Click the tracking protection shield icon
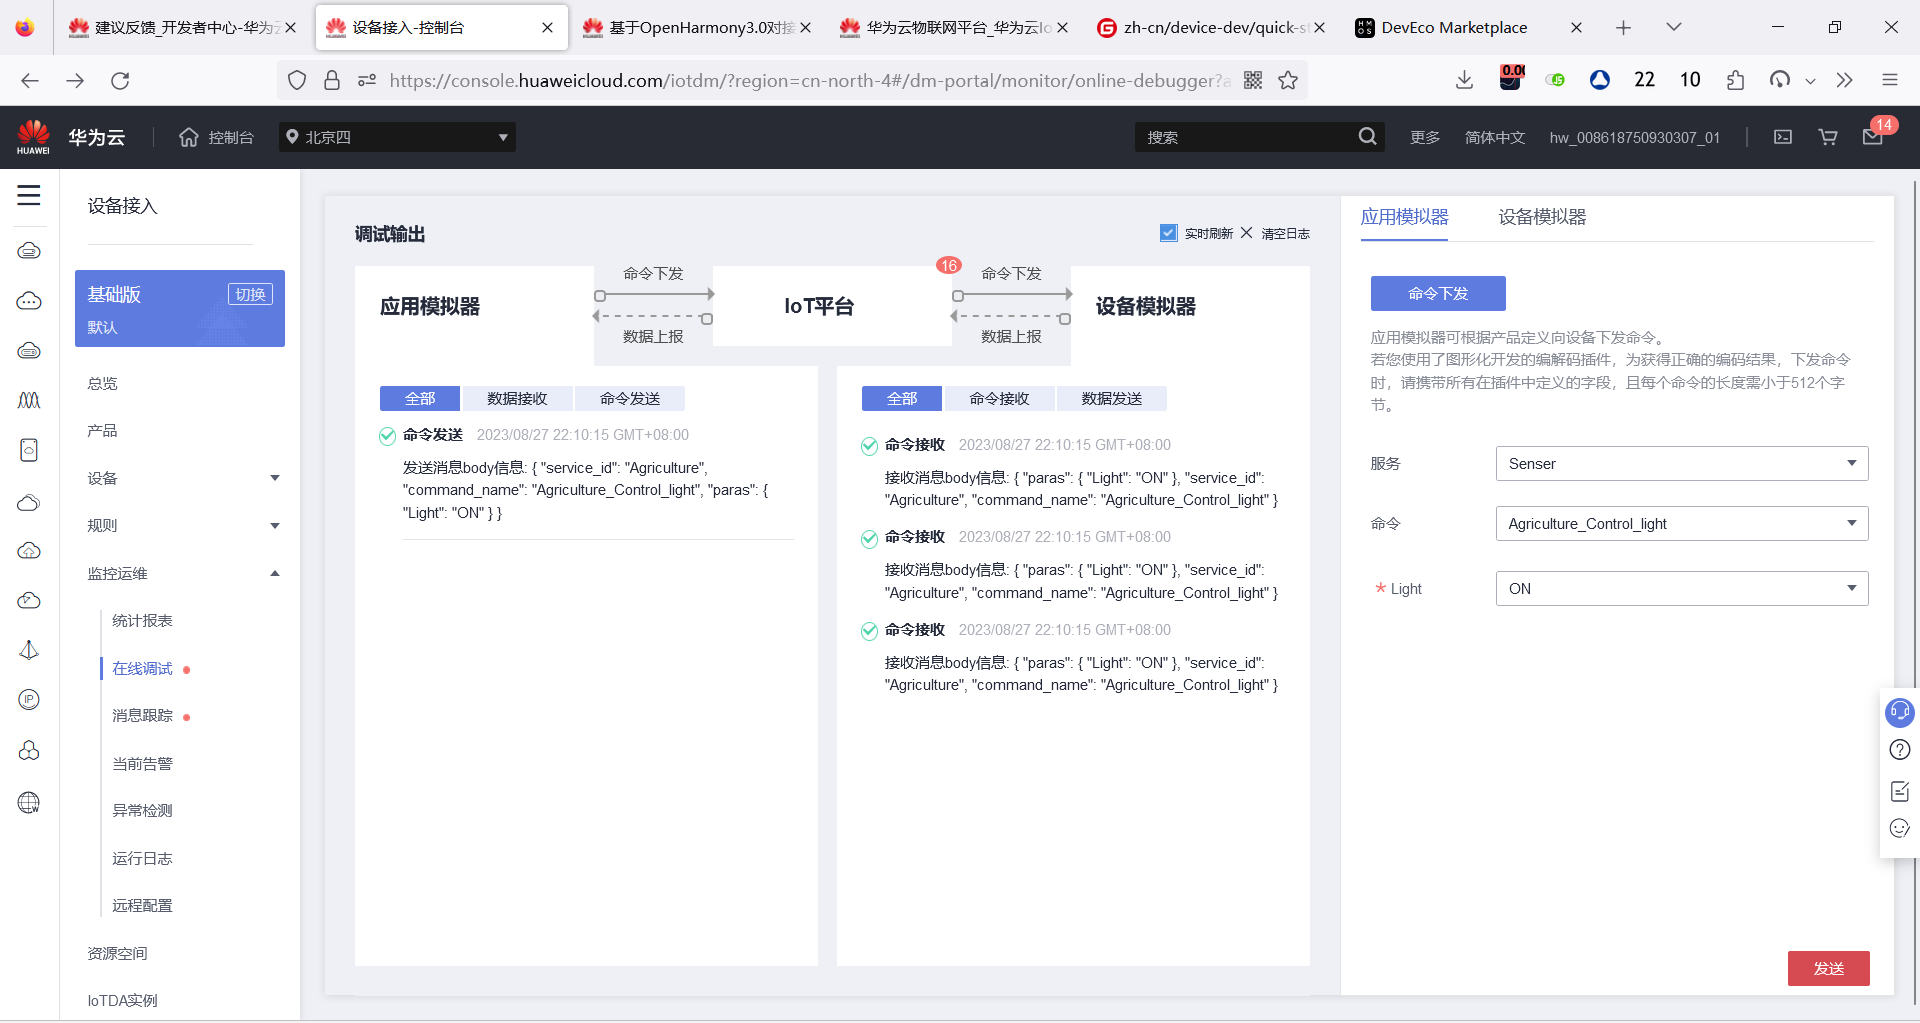The height and width of the screenshot is (1023, 1920). pyautogui.click(x=297, y=81)
